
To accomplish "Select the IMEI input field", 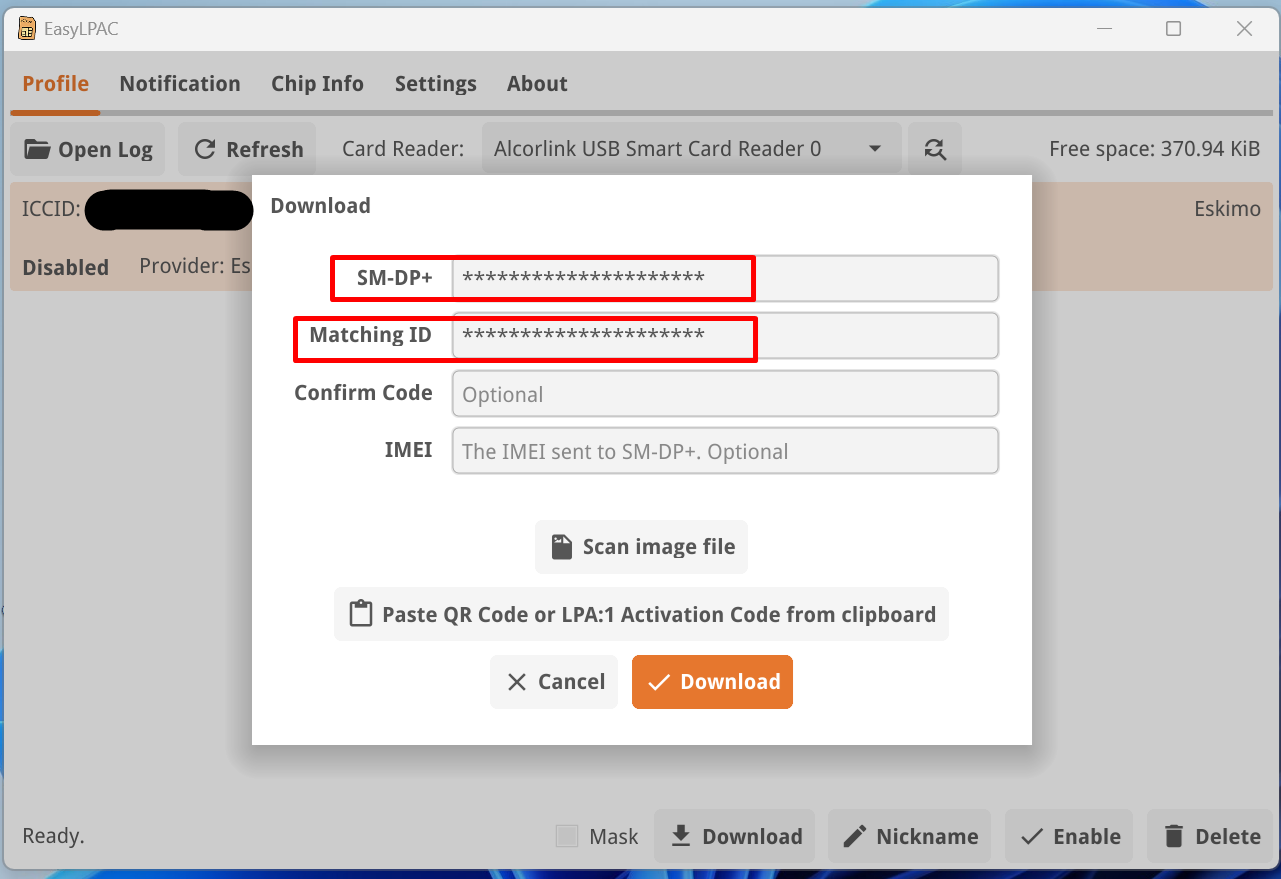I will [724, 451].
